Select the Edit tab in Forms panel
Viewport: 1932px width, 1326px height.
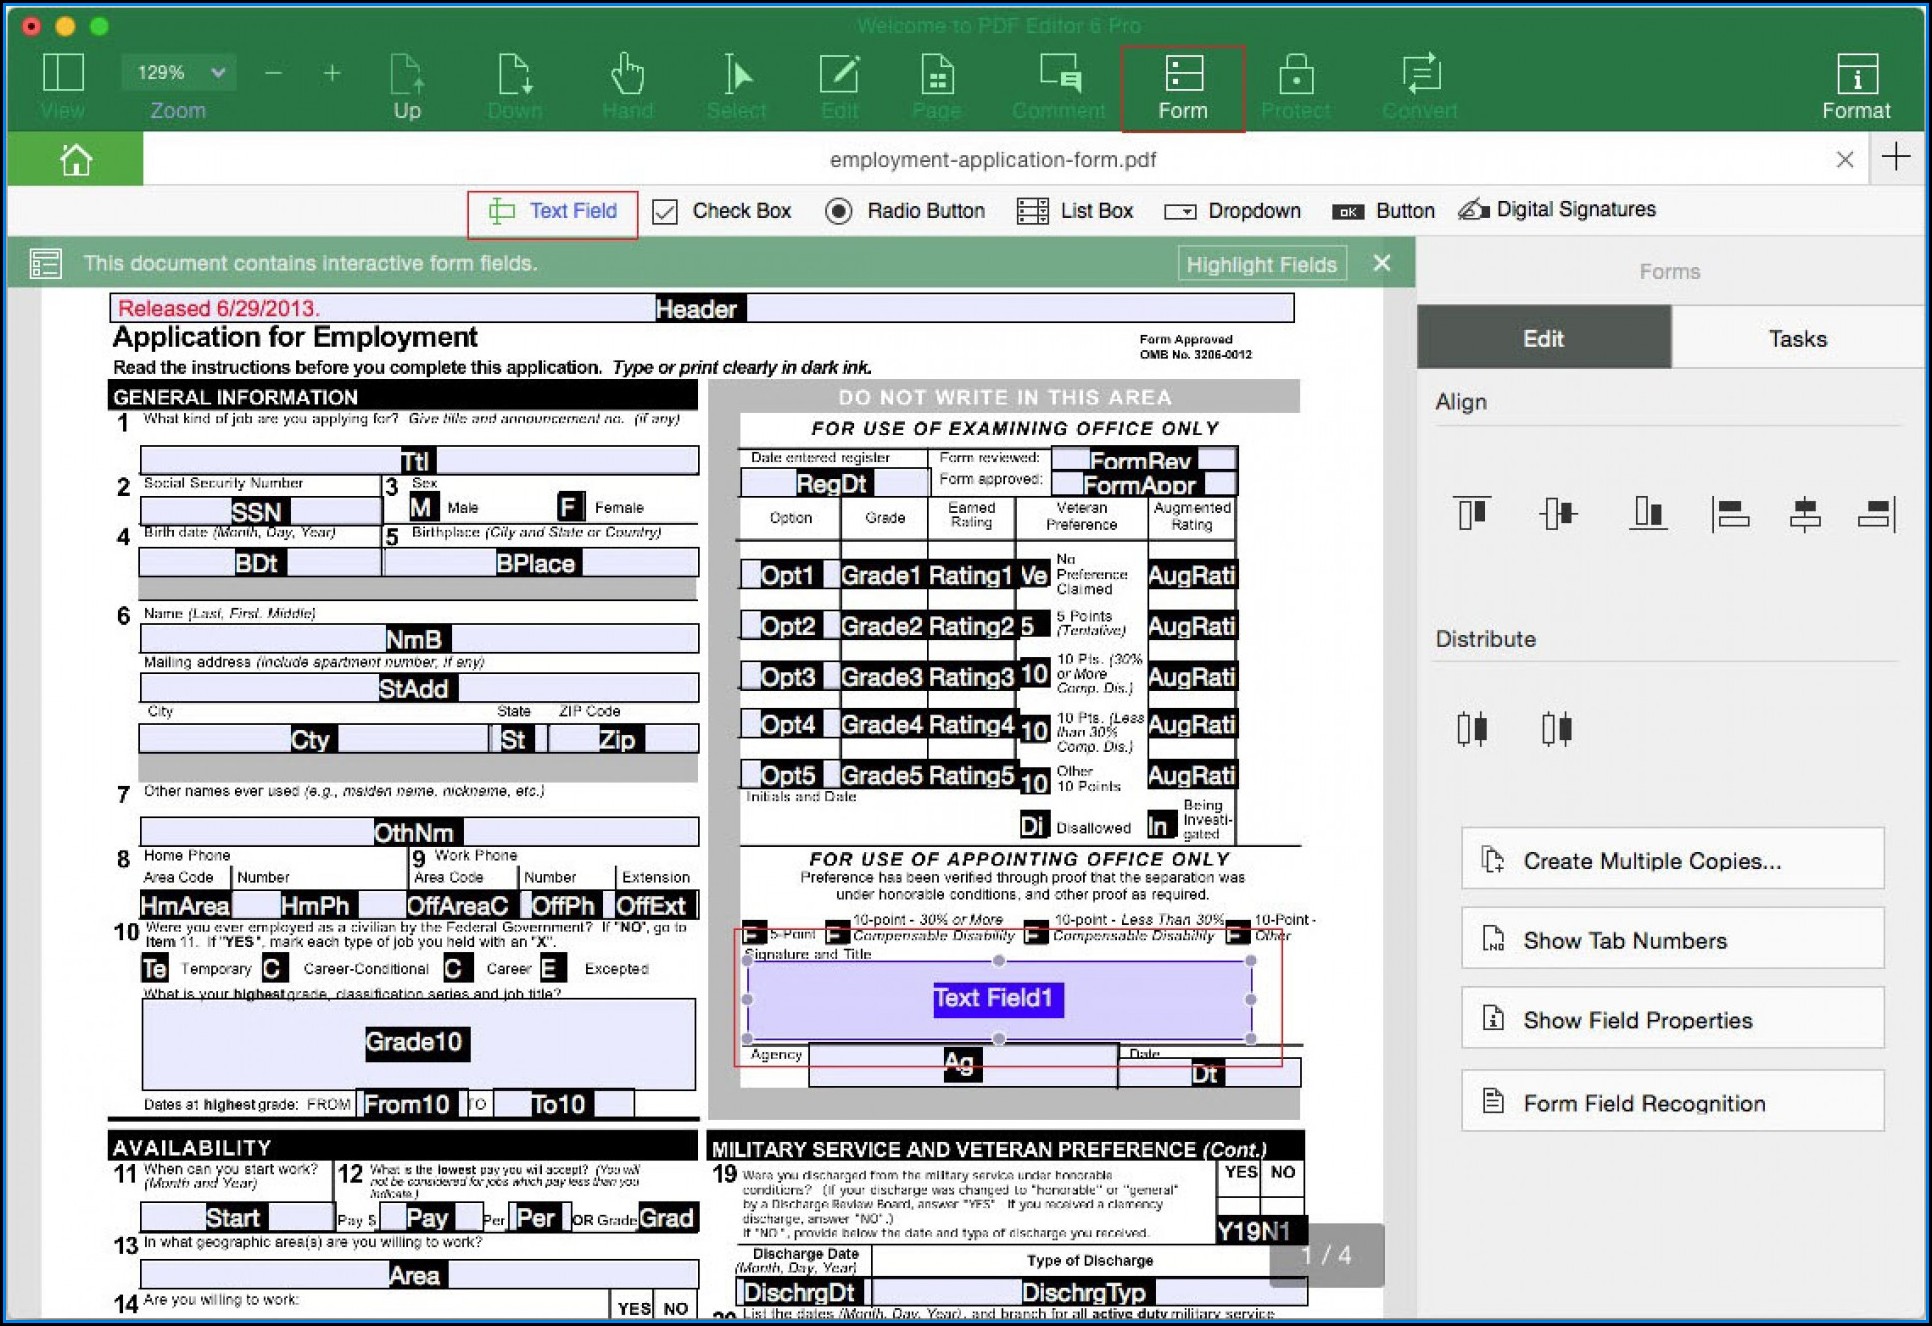(1543, 339)
